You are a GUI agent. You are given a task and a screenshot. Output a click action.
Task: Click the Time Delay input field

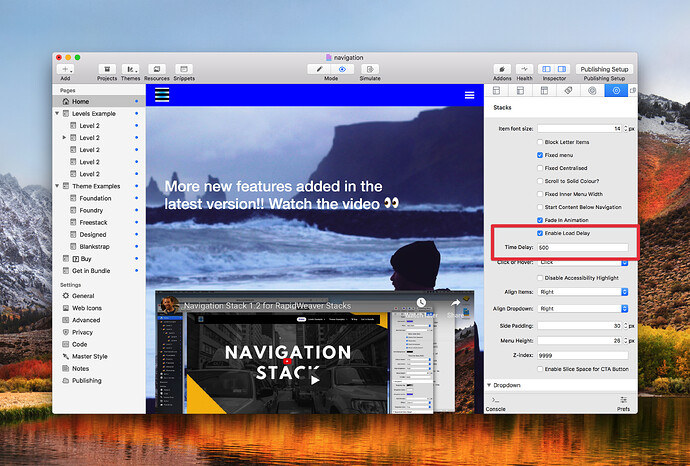tap(583, 248)
